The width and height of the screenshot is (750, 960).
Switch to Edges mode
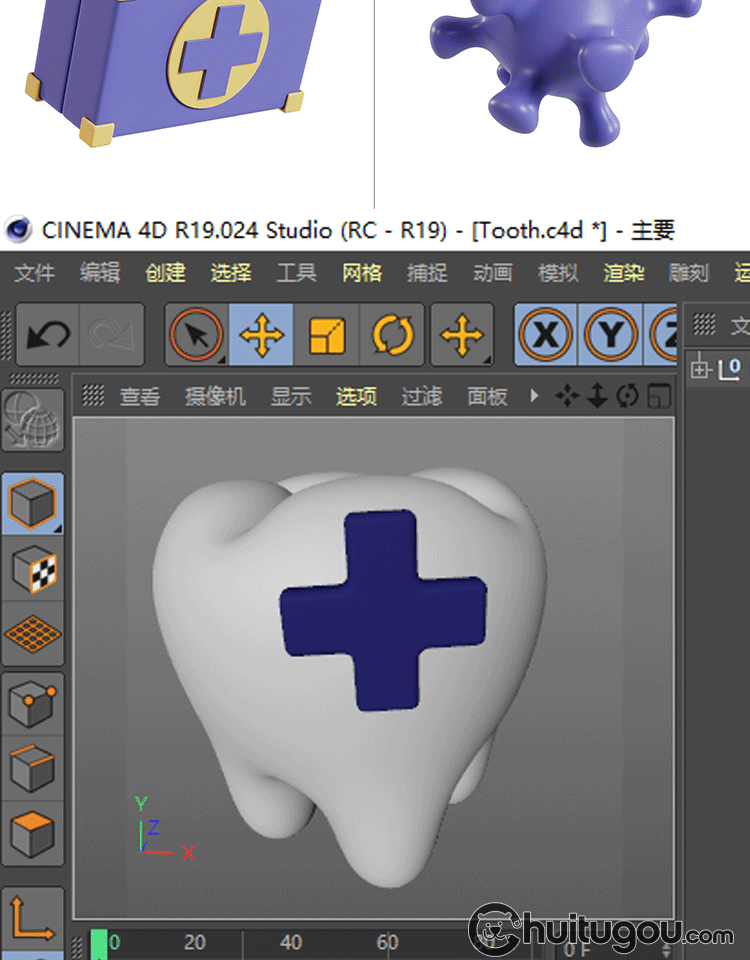(x=32, y=768)
